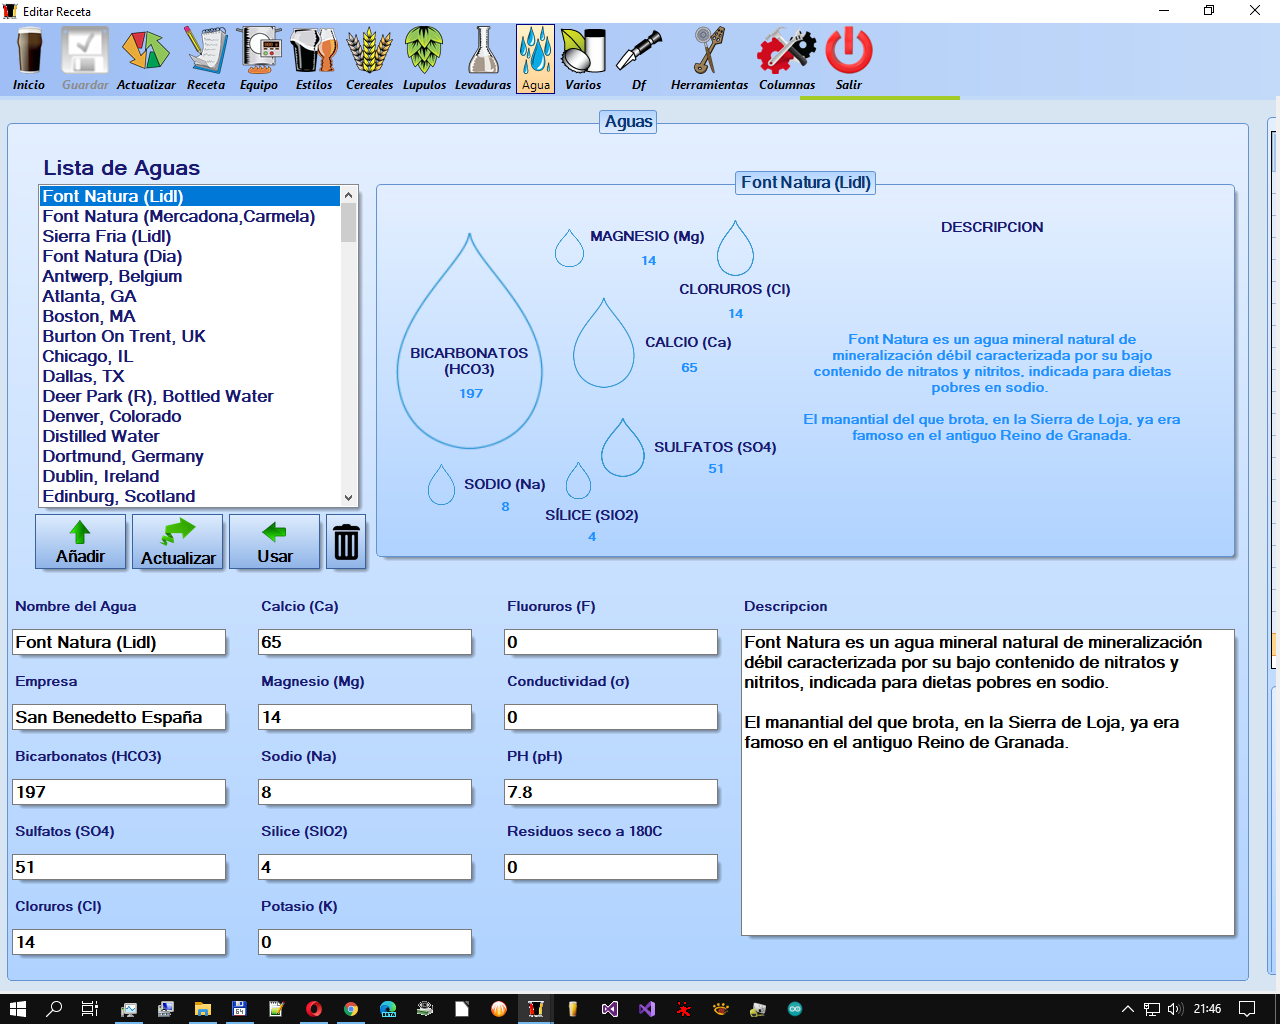Image resolution: width=1280 pixels, height=1024 pixels.
Task: Click the PH (pH) input field
Action: pos(611,792)
